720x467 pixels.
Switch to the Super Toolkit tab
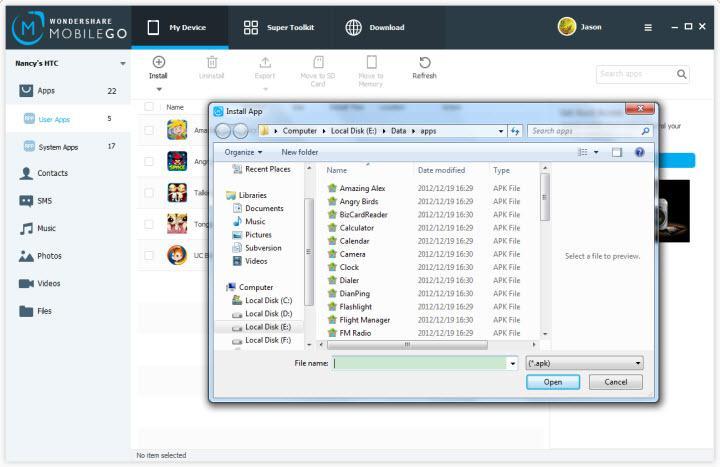[279, 28]
